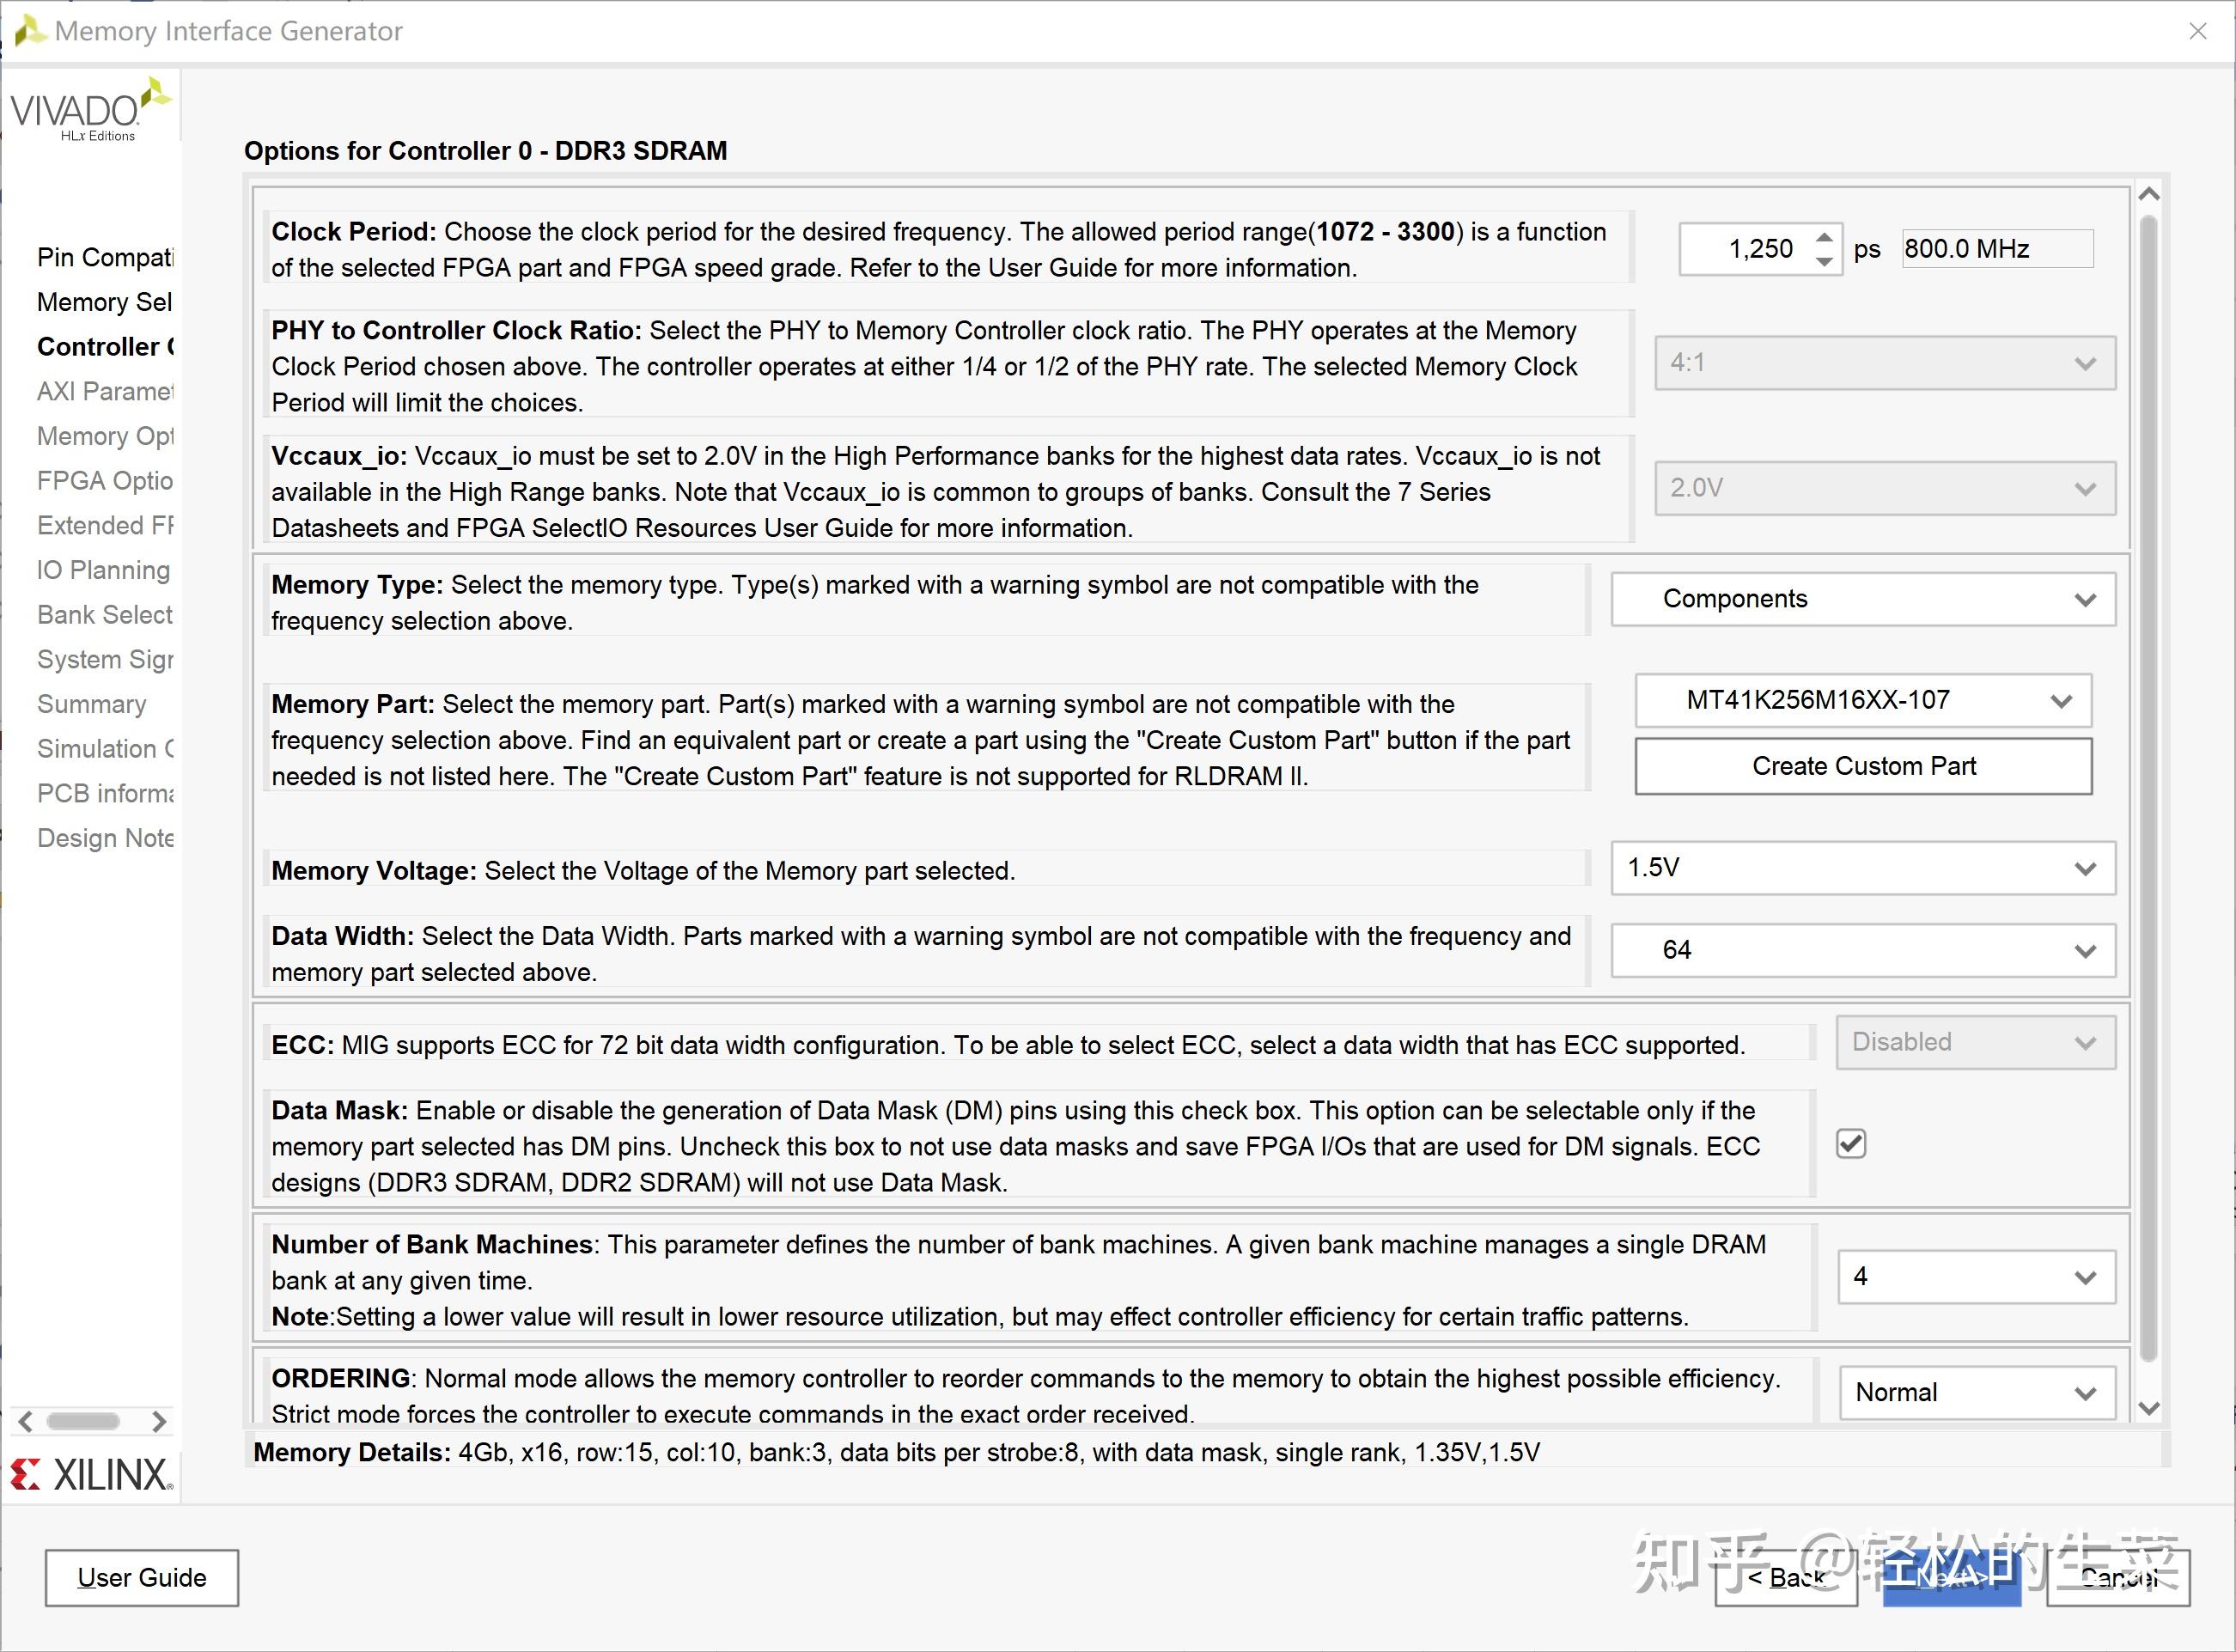This screenshot has width=2236, height=1652.
Task: Select the Memory Options step in sidebar
Action: pyautogui.click(x=105, y=436)
